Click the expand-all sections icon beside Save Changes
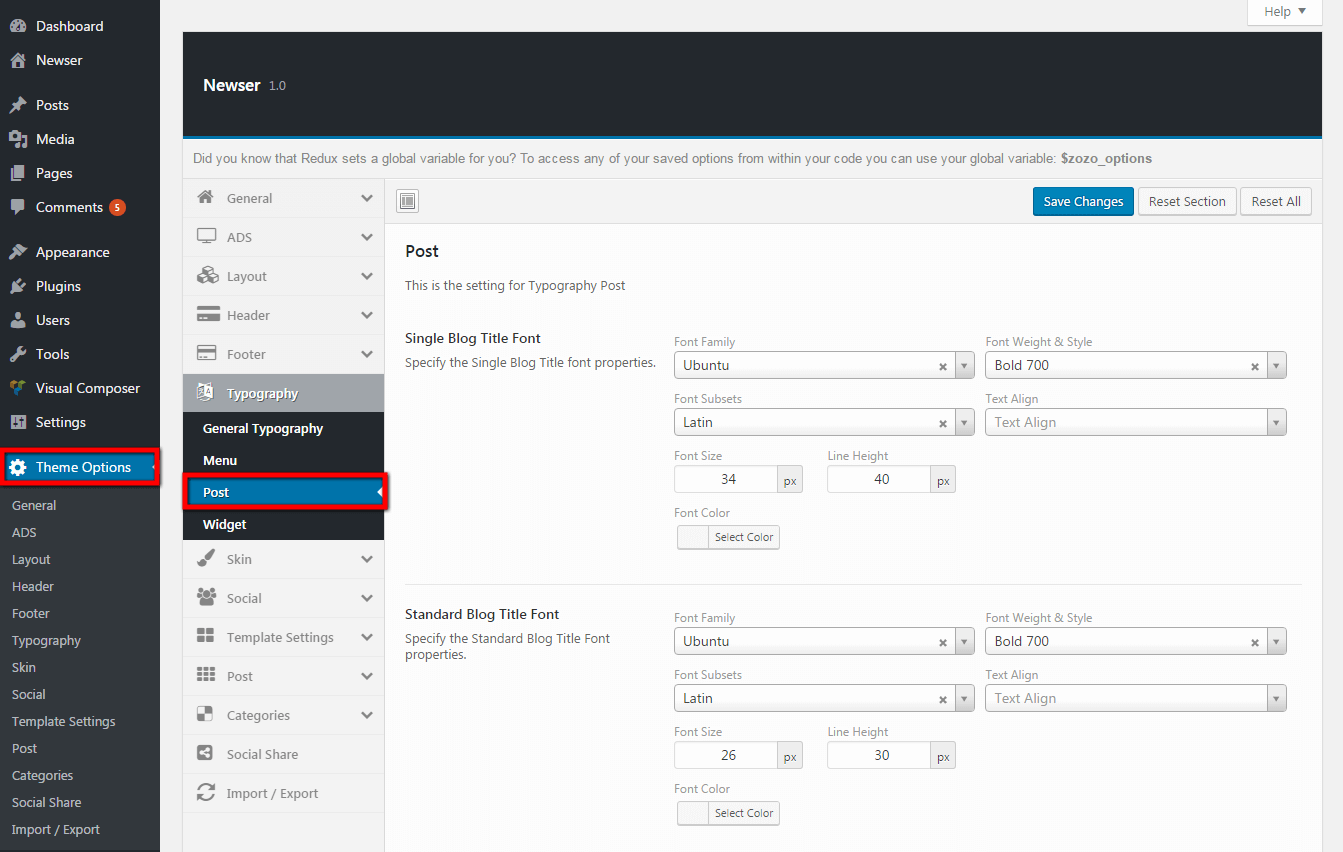Viewport: 1343px width, 852px height. coord(407,201)
